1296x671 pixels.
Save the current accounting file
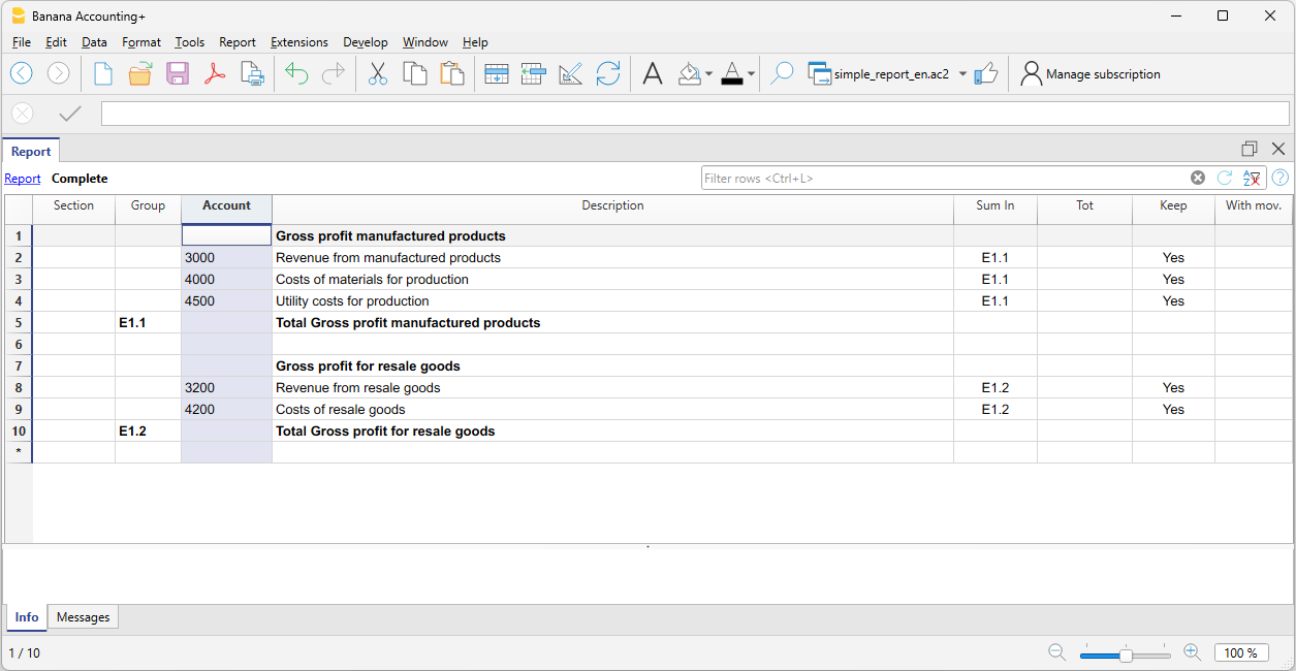[177, 73]
